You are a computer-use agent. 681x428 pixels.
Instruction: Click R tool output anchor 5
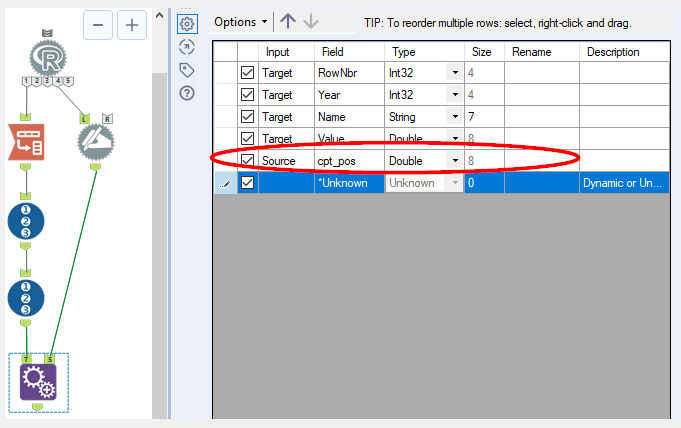[x=68, y=81]
